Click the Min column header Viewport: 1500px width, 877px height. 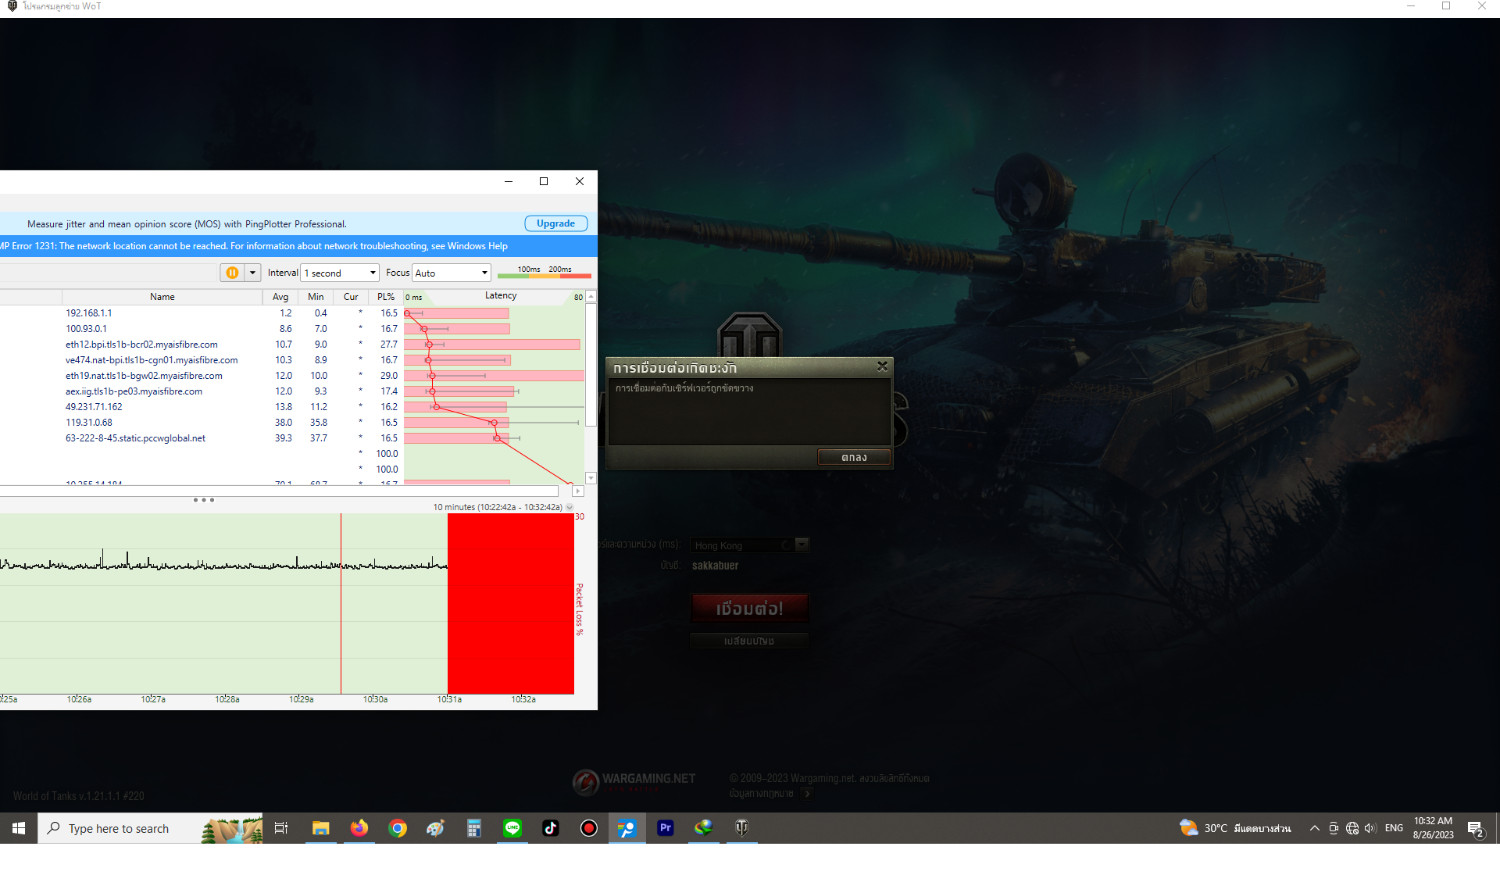pos(316,297)
